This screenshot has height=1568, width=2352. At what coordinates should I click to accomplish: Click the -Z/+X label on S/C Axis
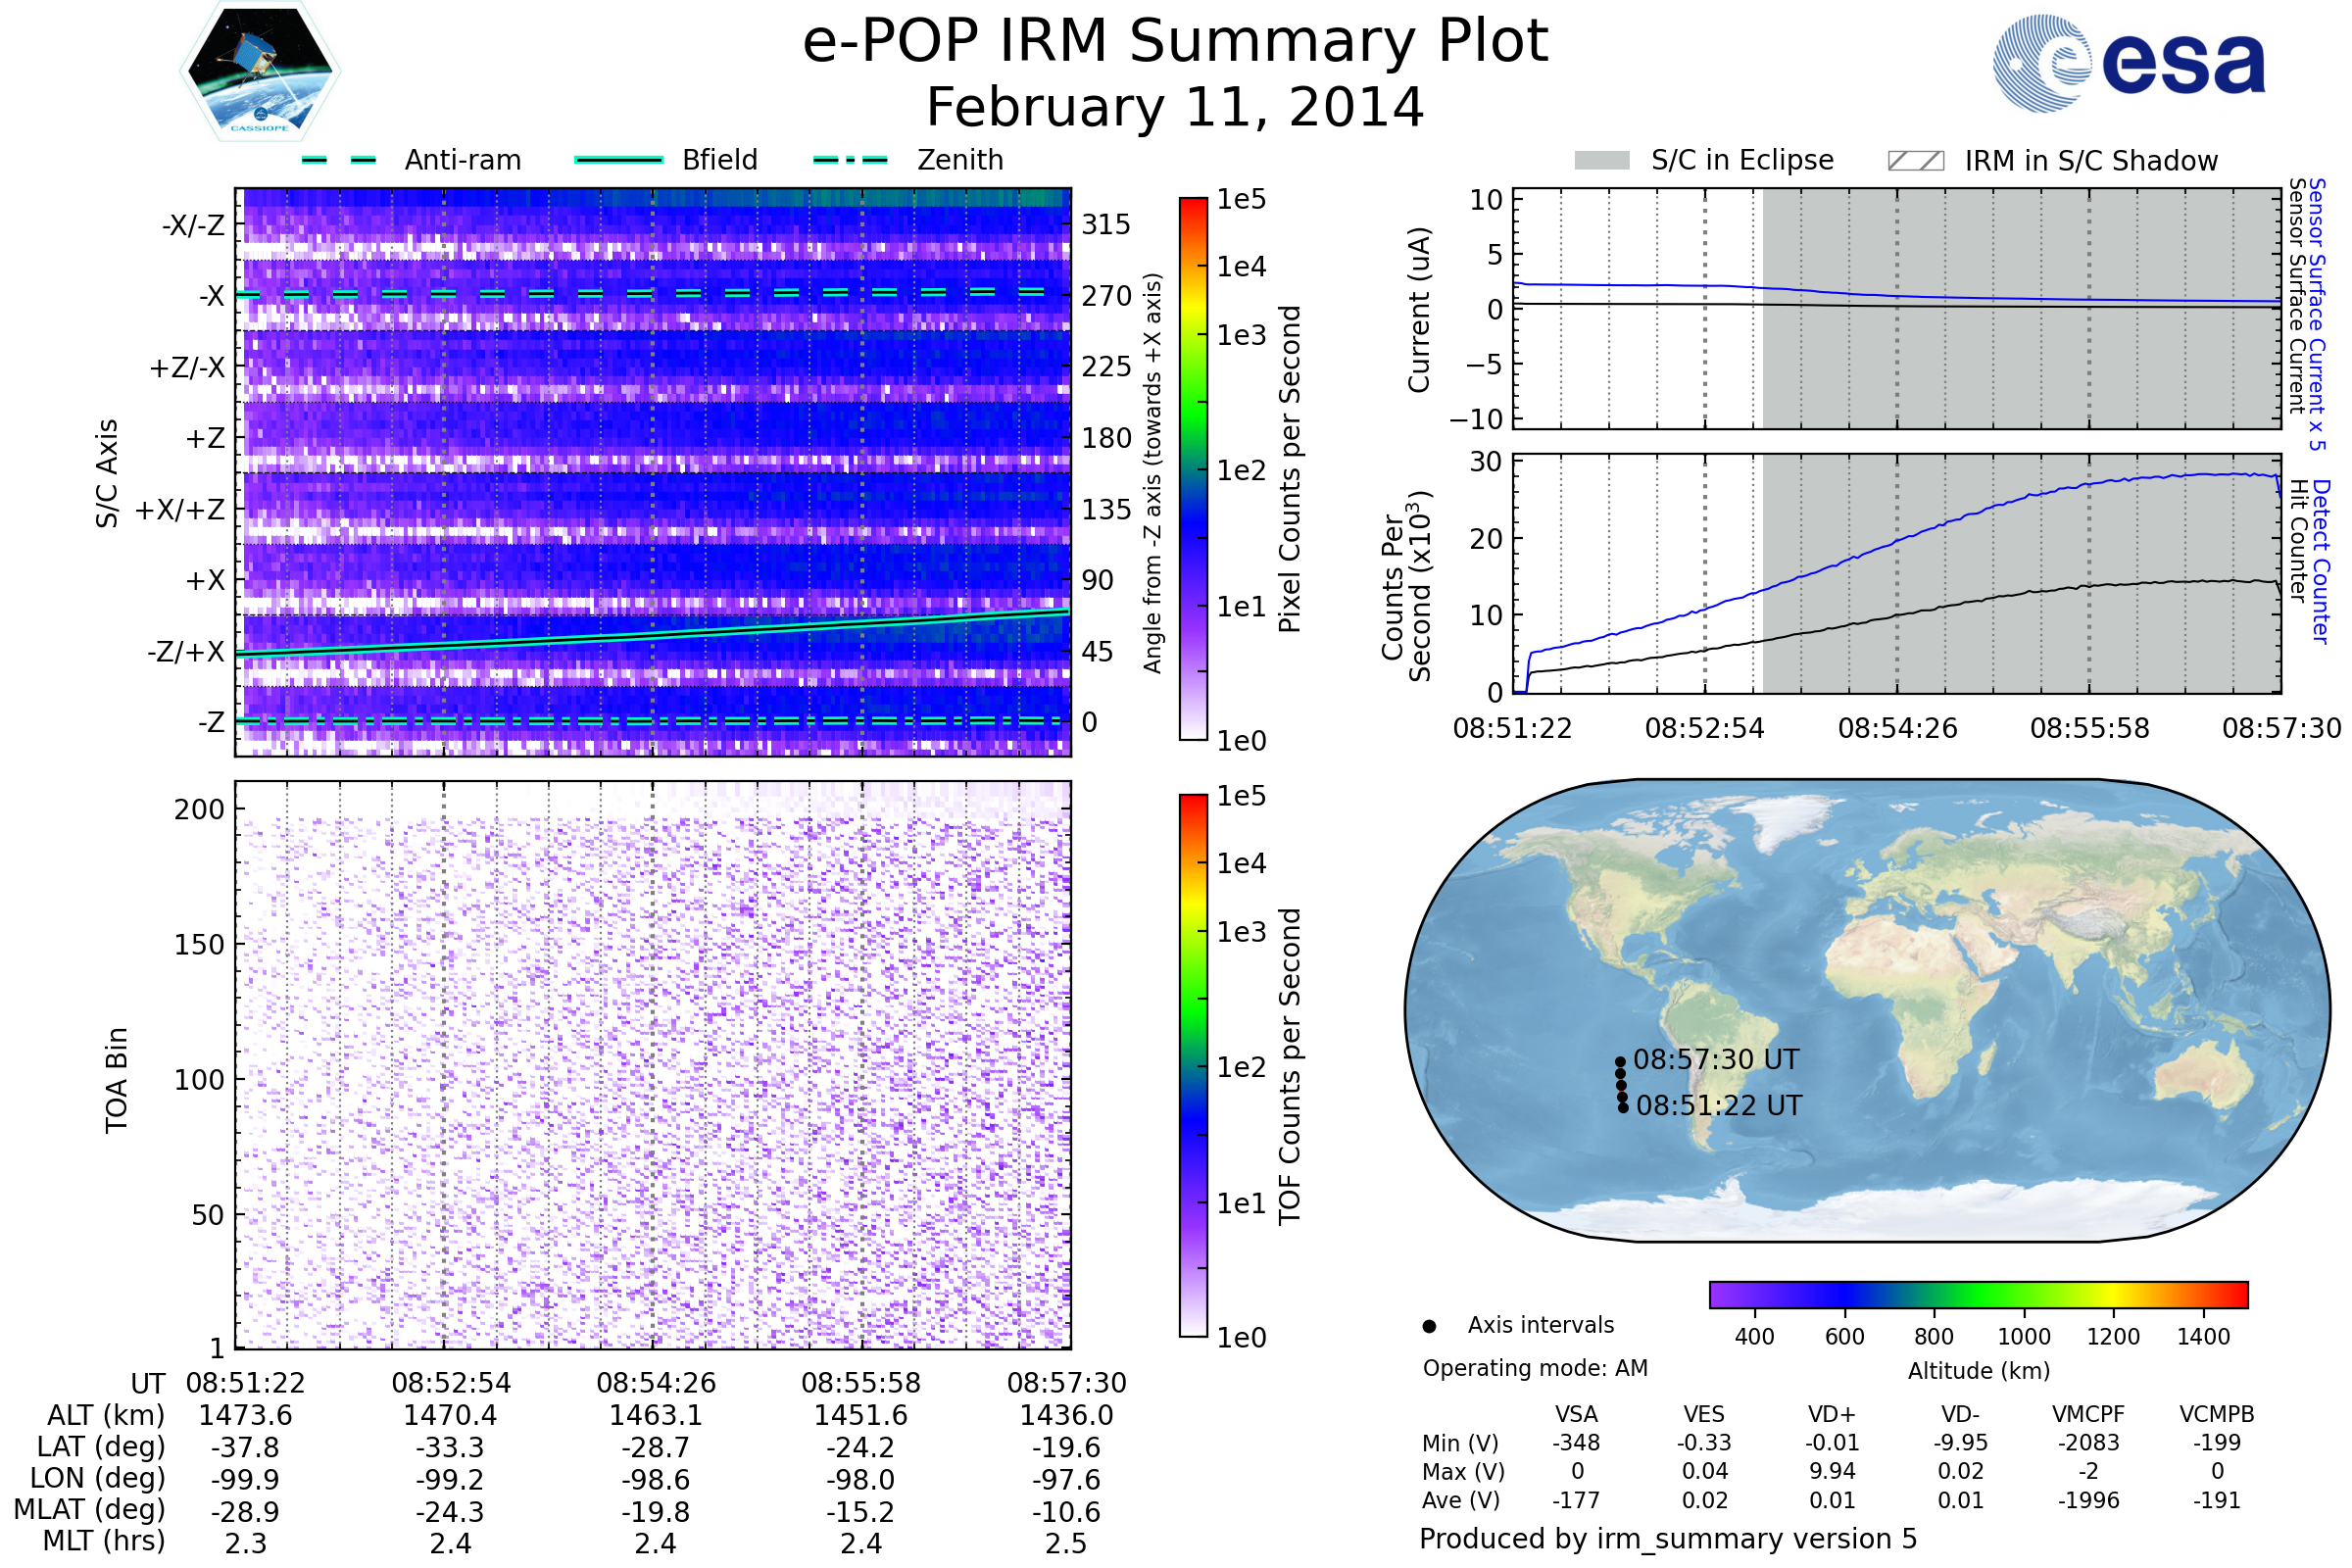[186, 652]
